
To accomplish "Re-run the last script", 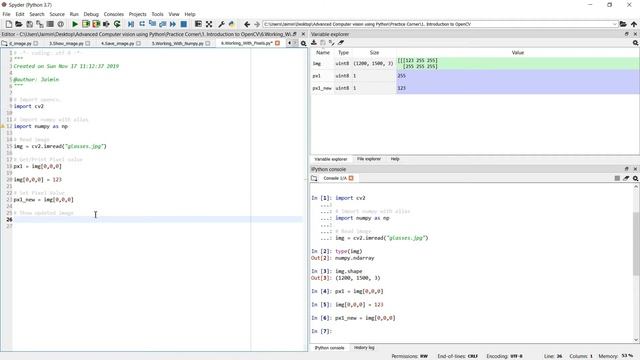I will [117, 24].
